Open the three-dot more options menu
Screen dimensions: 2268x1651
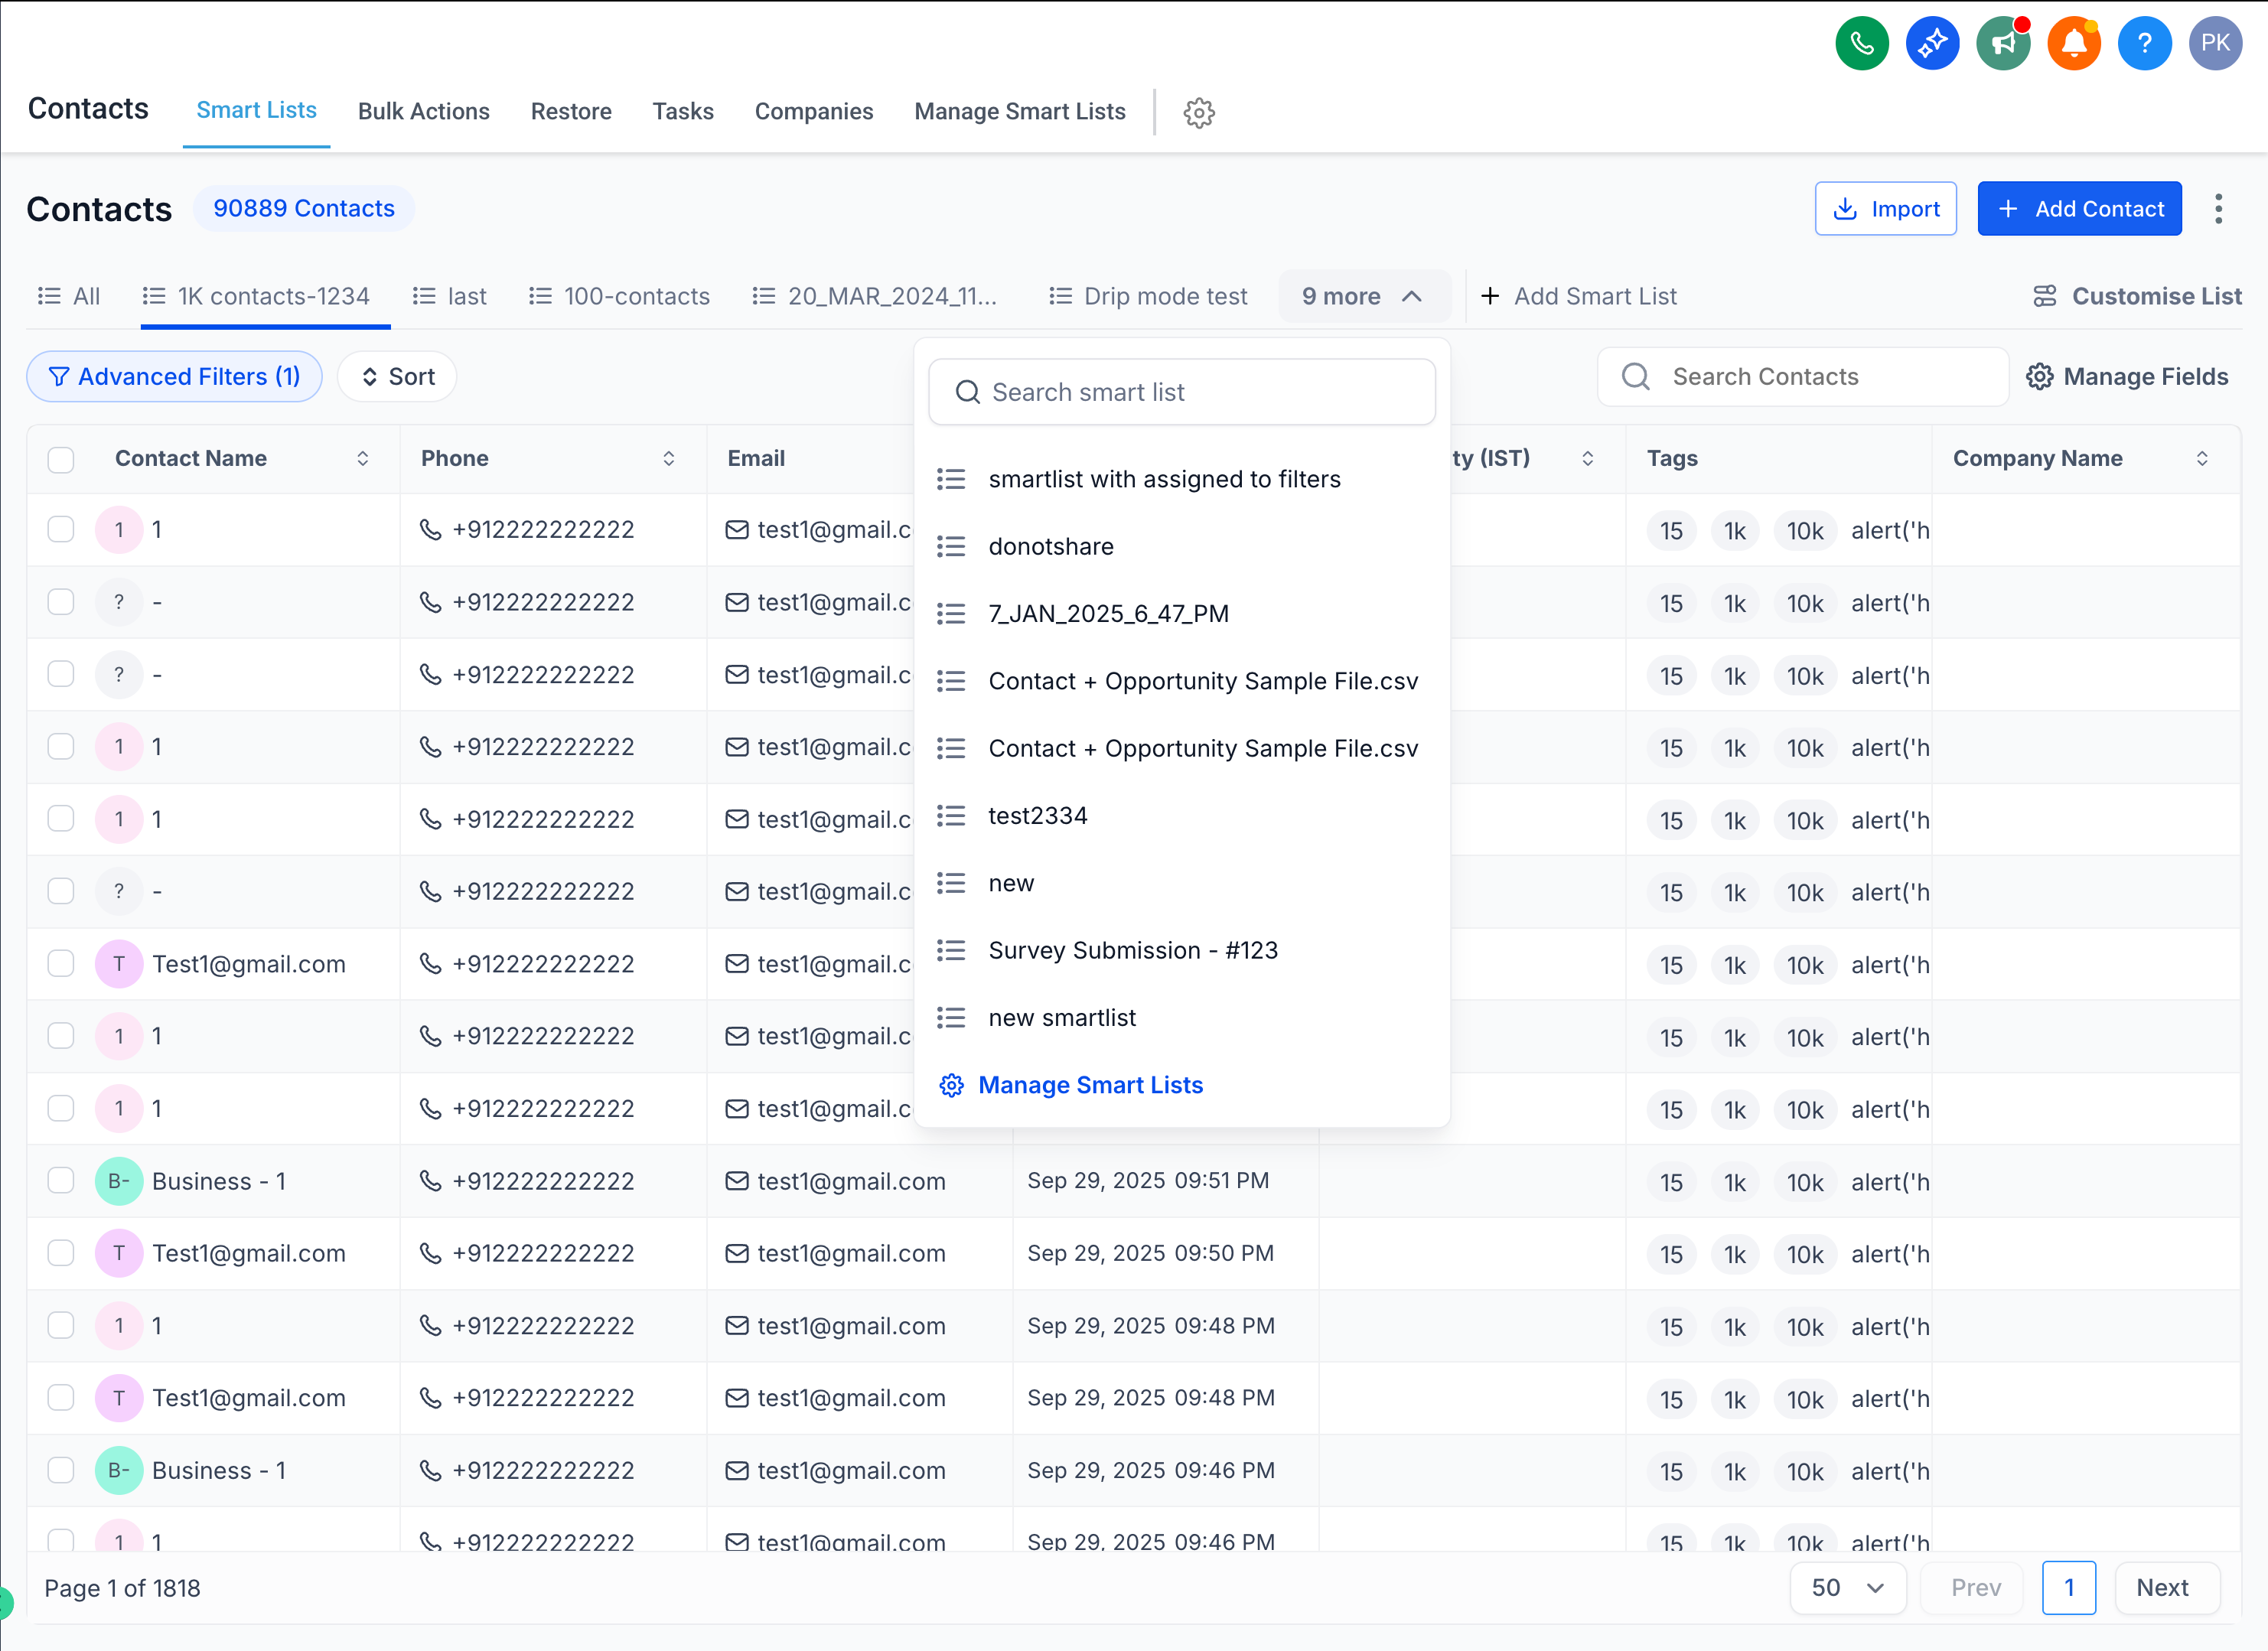tap(2218, 208)
